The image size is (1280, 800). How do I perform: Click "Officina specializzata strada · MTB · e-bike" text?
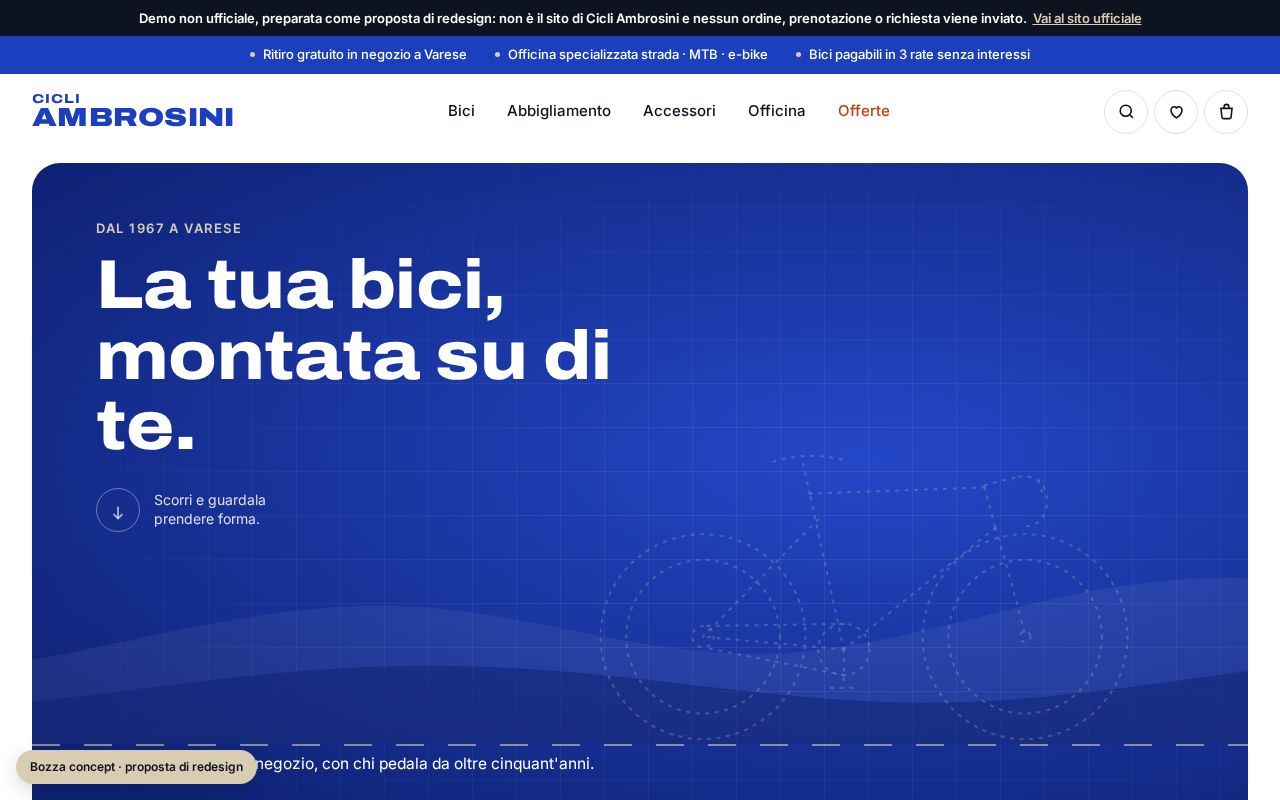638,55
